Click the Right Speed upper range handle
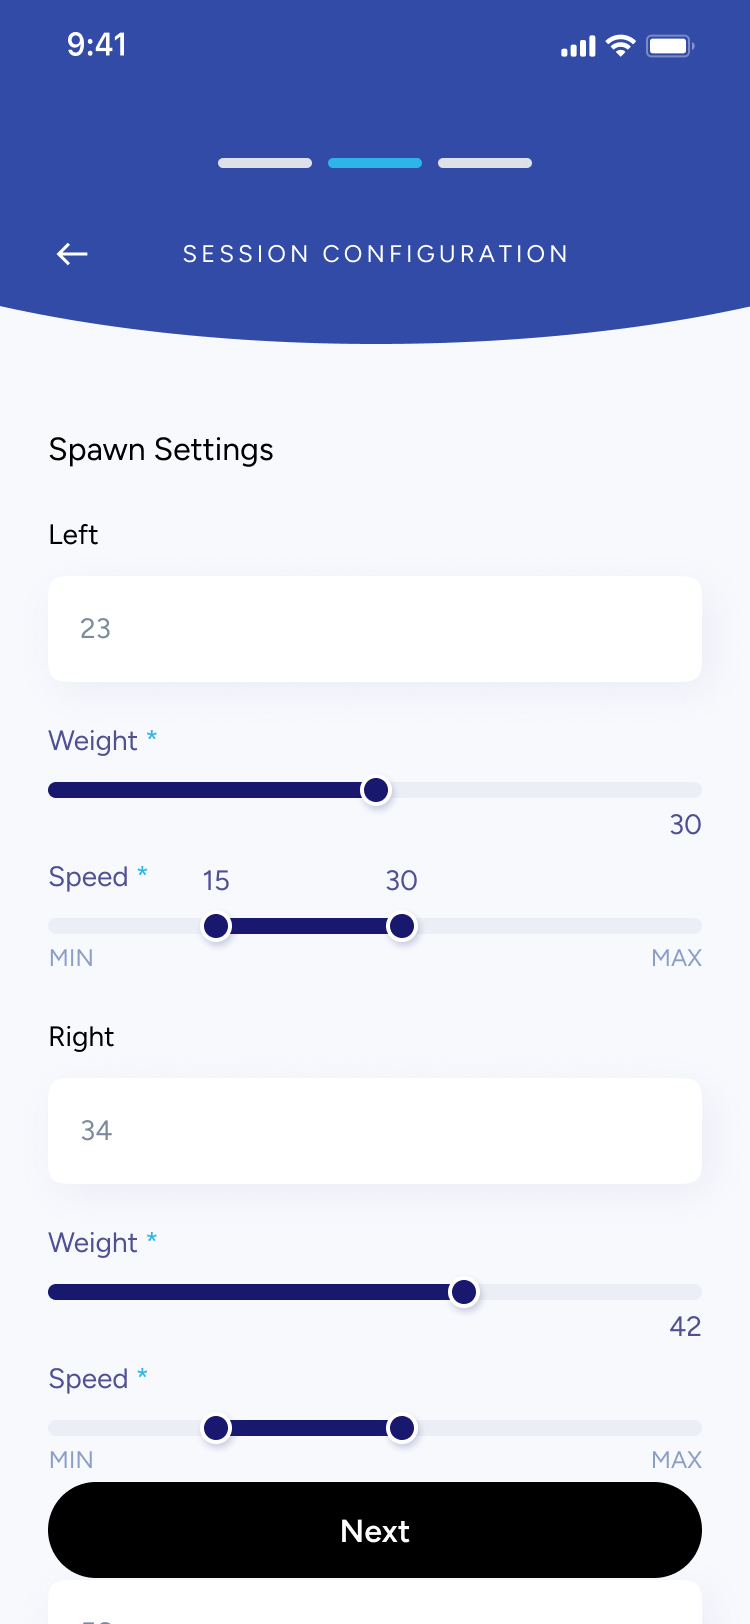Image resolution: width=750 pixels, height=1624 pixels. click(x=402, y=1428)
